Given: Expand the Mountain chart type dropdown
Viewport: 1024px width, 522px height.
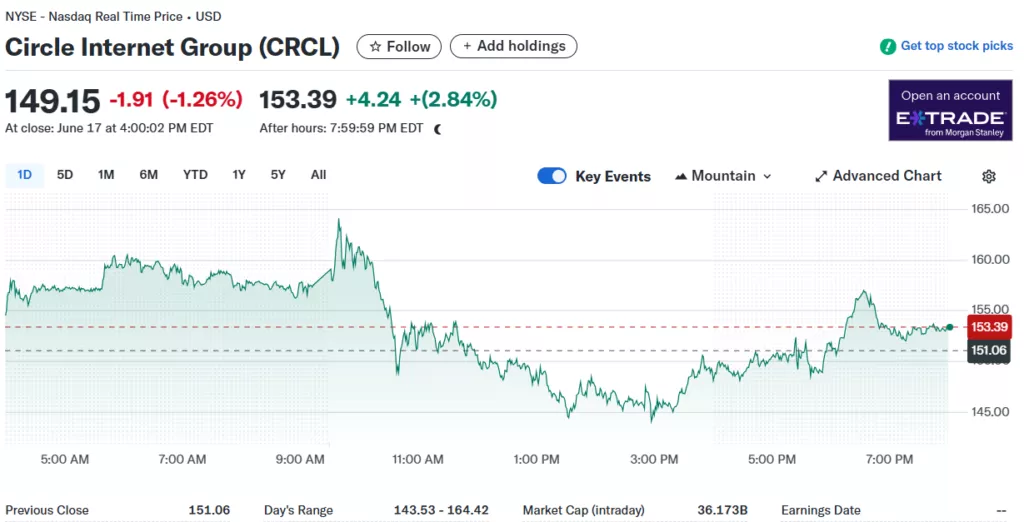Looking at the screenshot, I should pos(767,176).
